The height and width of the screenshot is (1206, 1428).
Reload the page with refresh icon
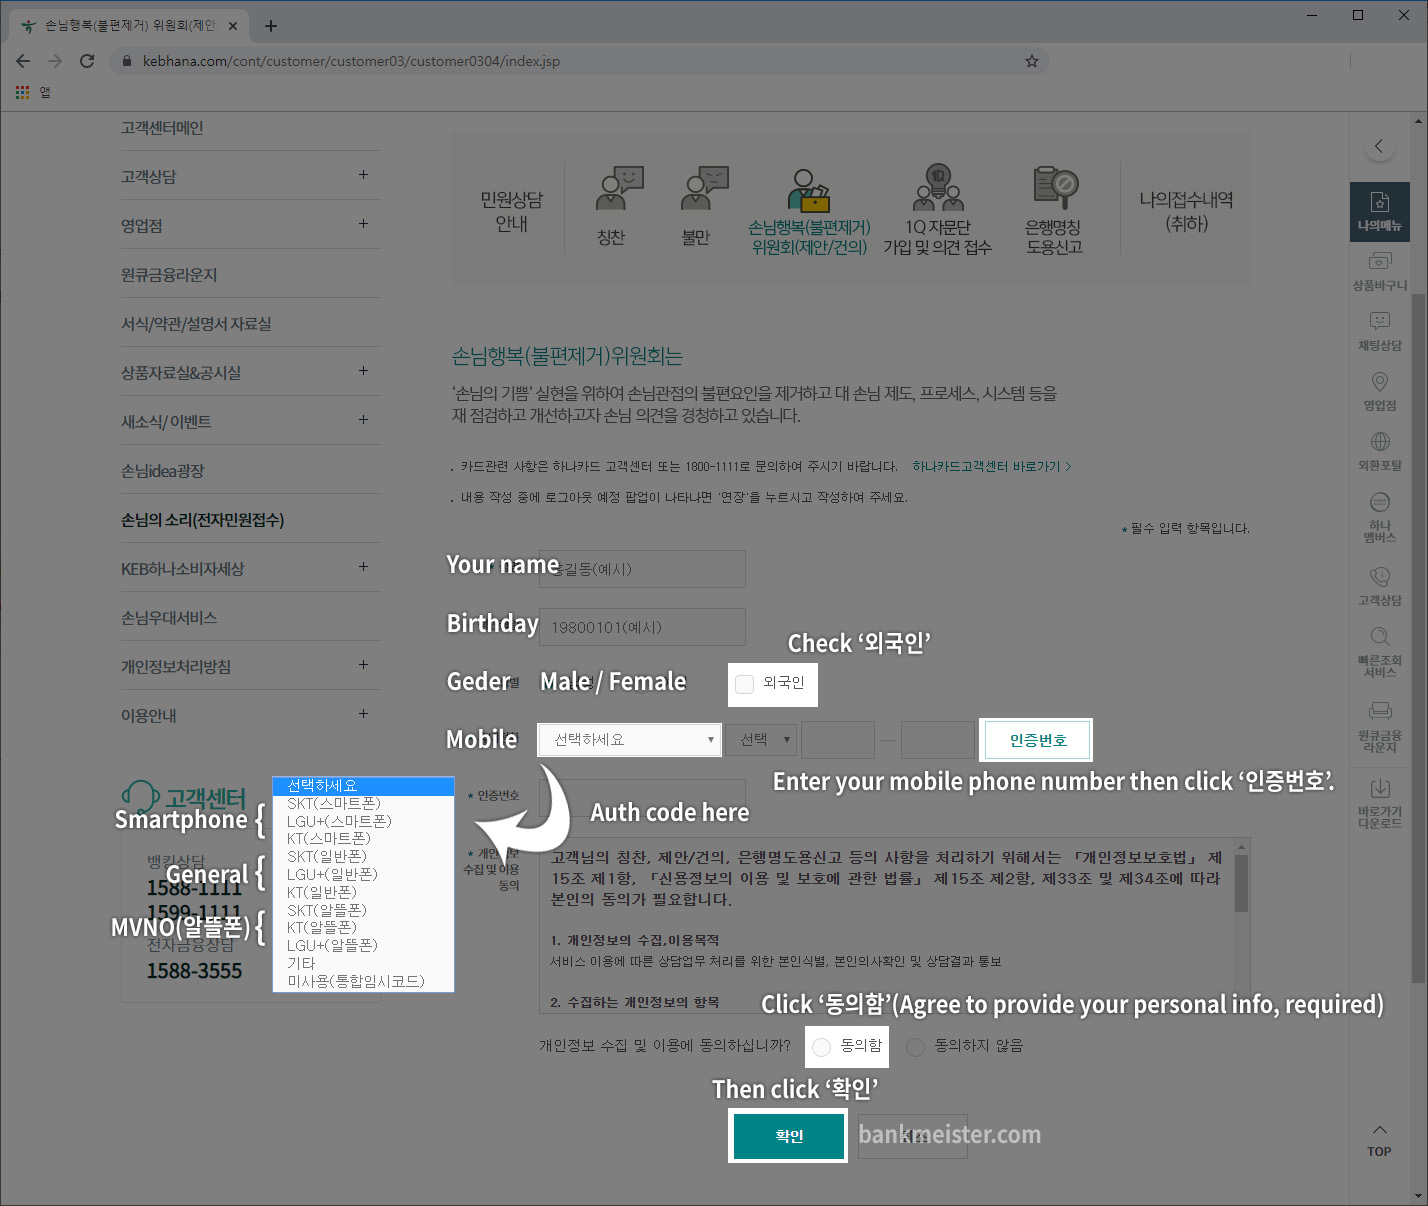(87, 61)
